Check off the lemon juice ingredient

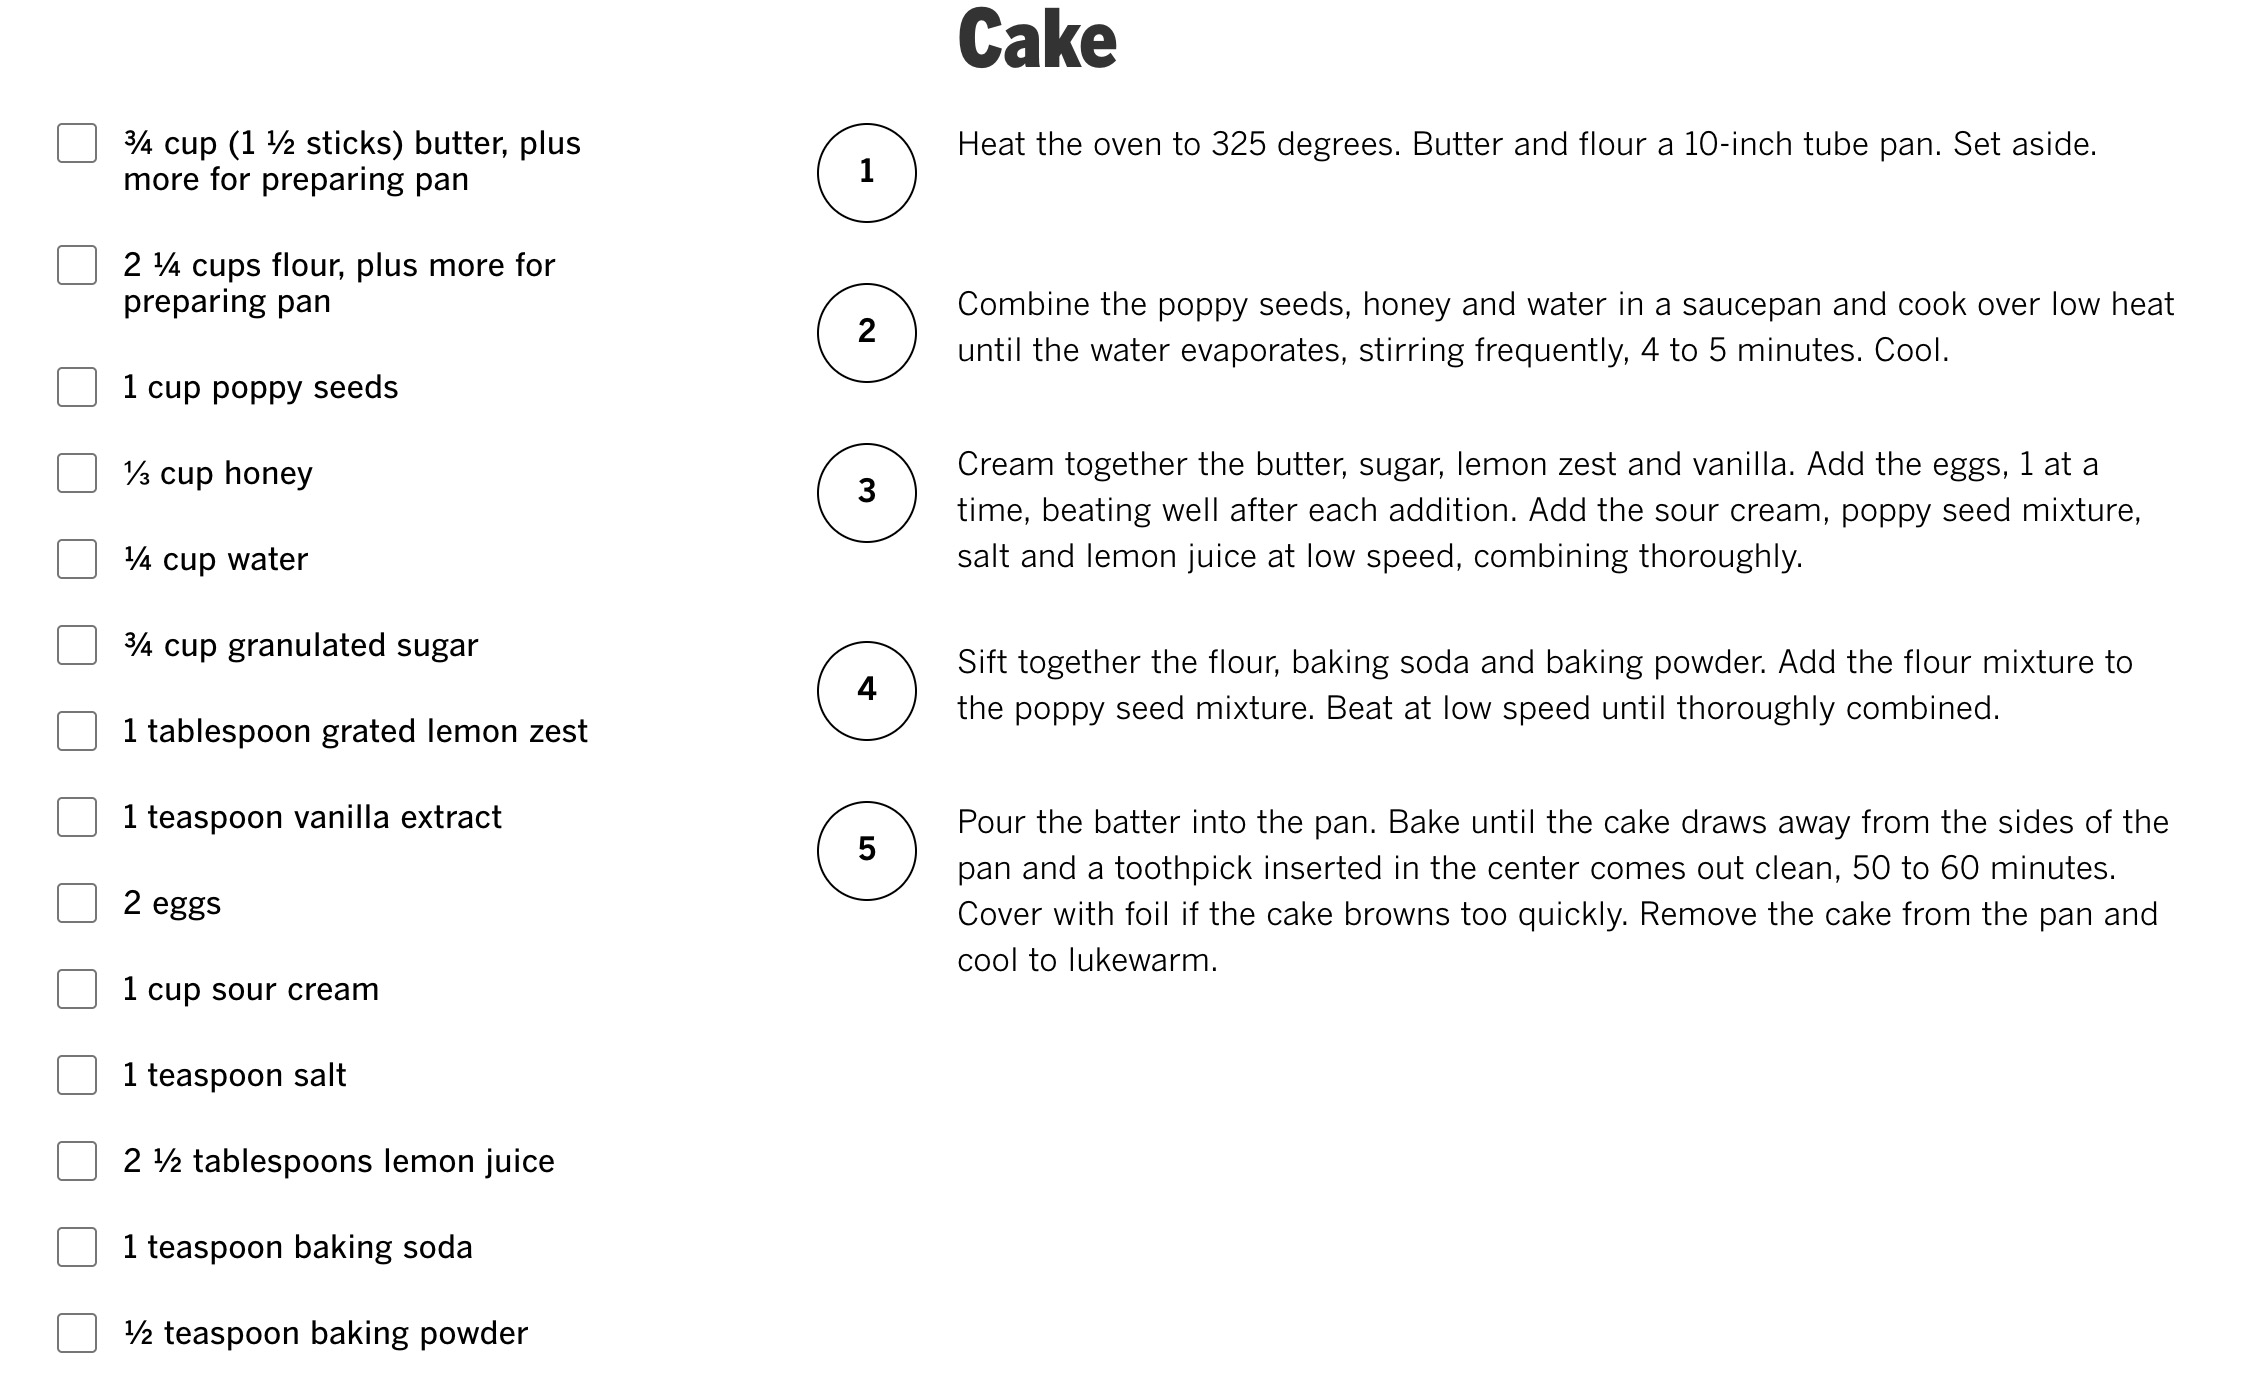coord(77,1161)
